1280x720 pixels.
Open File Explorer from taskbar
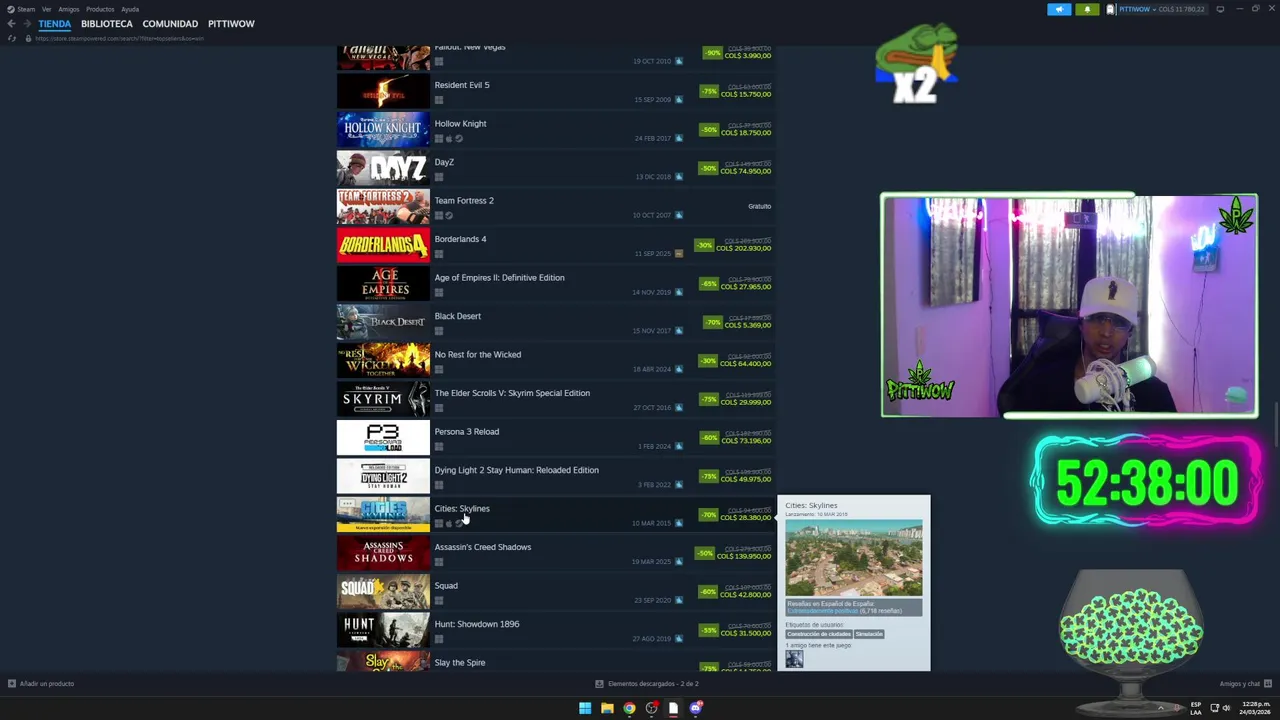[x=607, y=708]
